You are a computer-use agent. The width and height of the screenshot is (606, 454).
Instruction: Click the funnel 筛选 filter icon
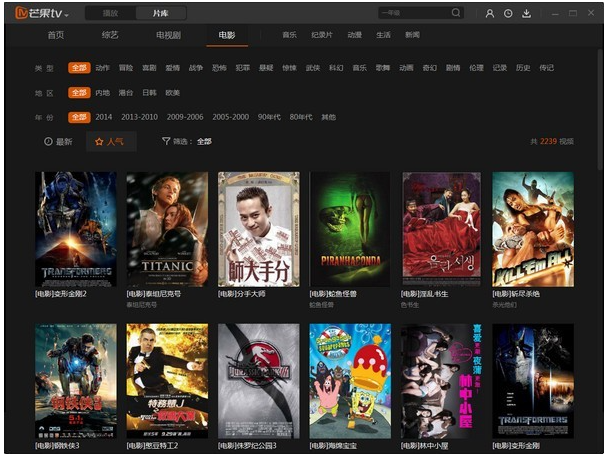[166, 141]
